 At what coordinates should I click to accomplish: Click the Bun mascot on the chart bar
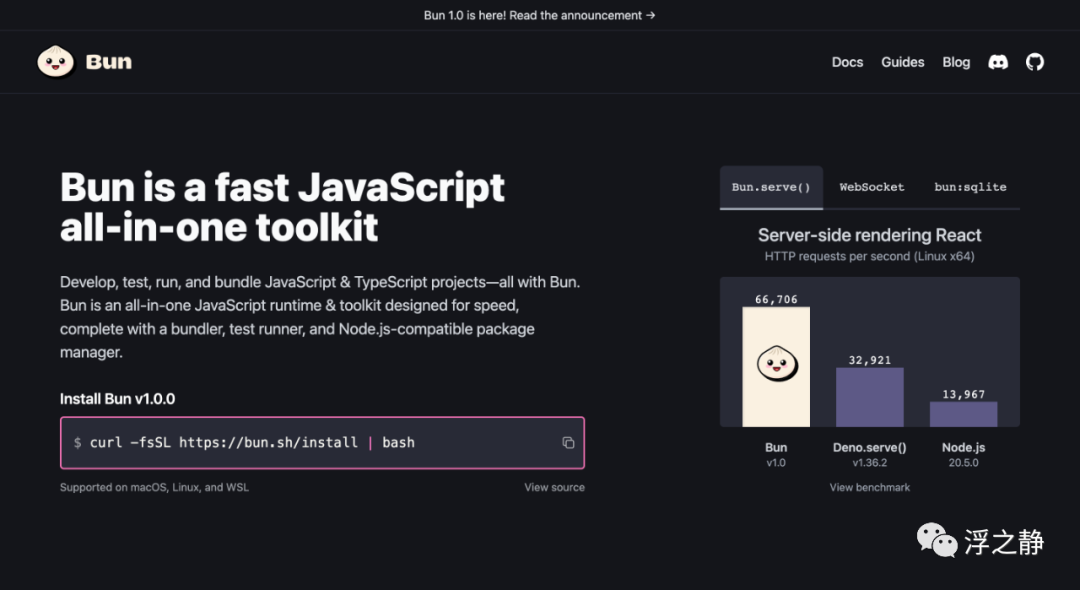pos(777,364)
